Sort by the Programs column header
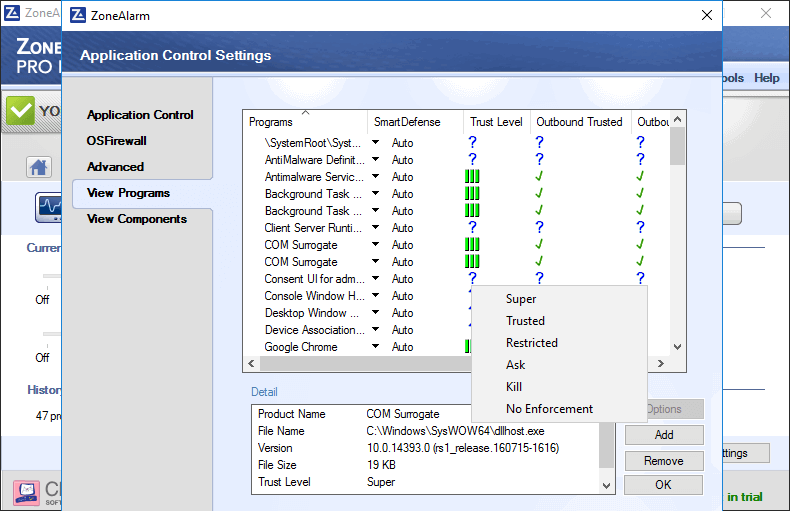Screen dimensions: 790x511 (305, 122)
